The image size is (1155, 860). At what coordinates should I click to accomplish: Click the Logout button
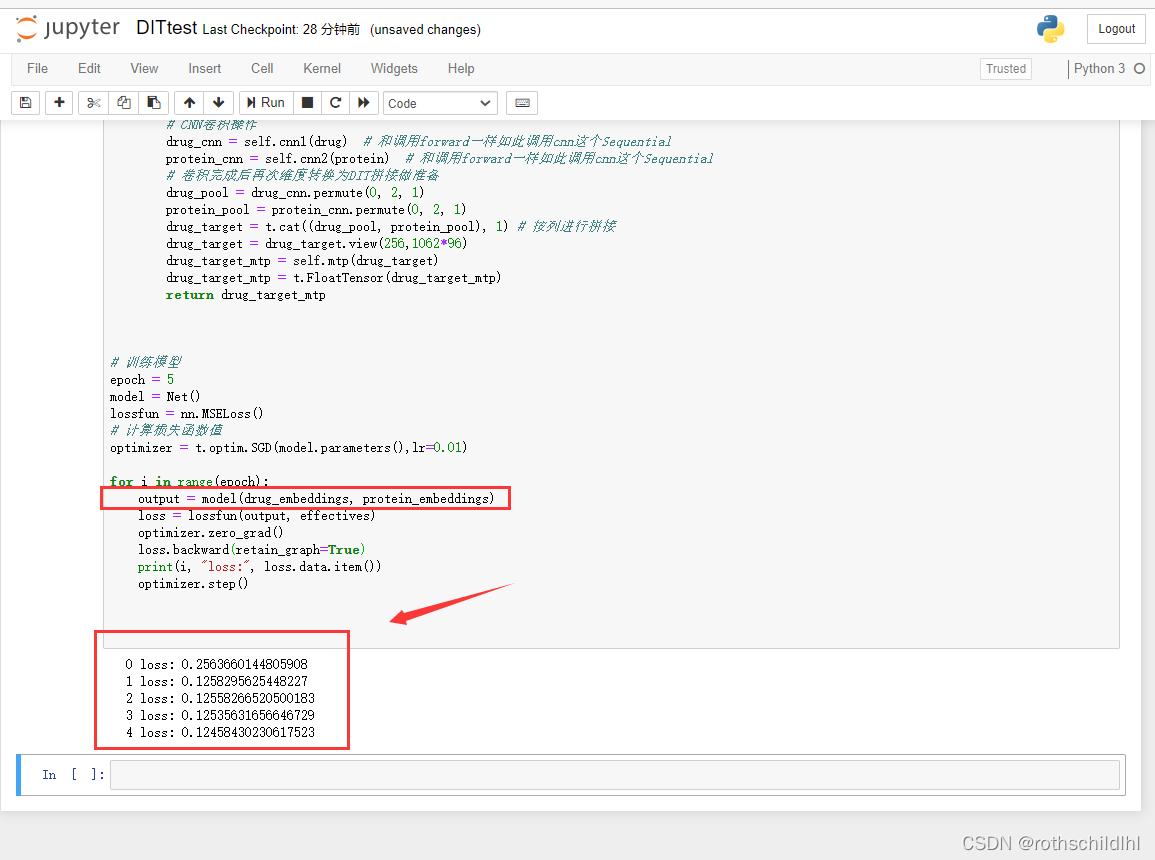1115,28
